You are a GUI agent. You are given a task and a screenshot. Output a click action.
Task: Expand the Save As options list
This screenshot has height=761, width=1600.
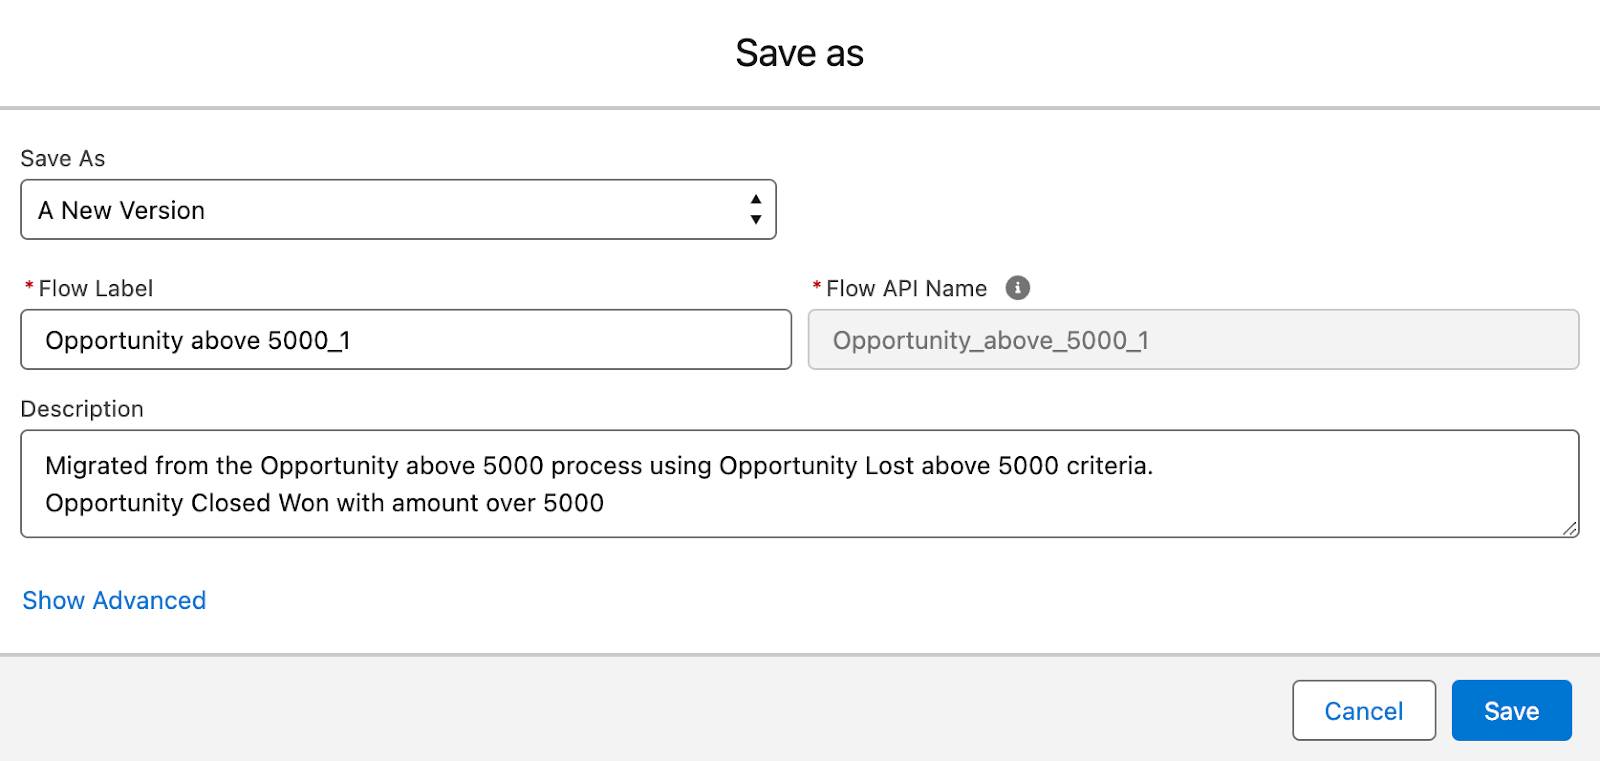tap(398, 210)
